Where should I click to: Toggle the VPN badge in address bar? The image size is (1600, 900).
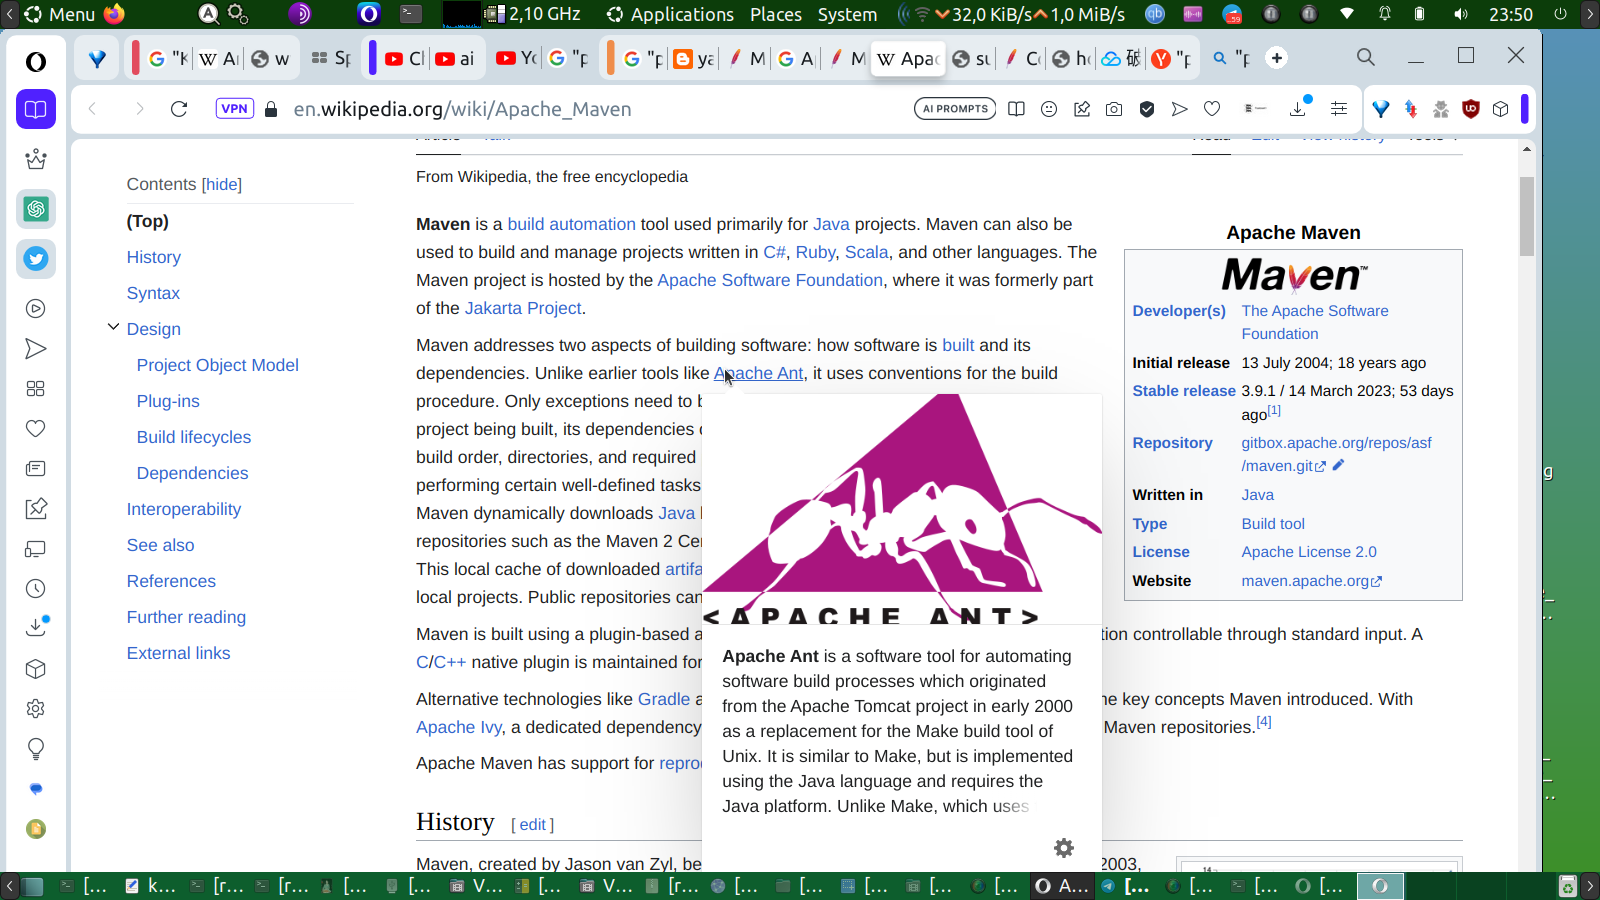(x=235, y=109)
